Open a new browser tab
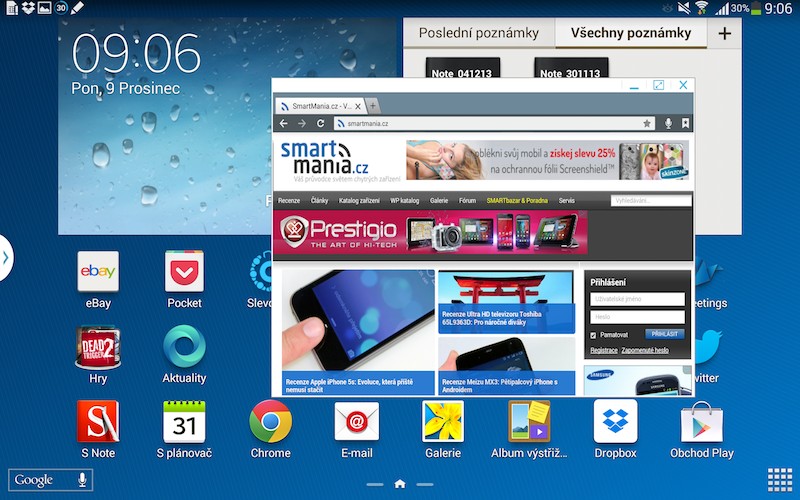This screenshot has height=500, width=800. click(373, 106)
